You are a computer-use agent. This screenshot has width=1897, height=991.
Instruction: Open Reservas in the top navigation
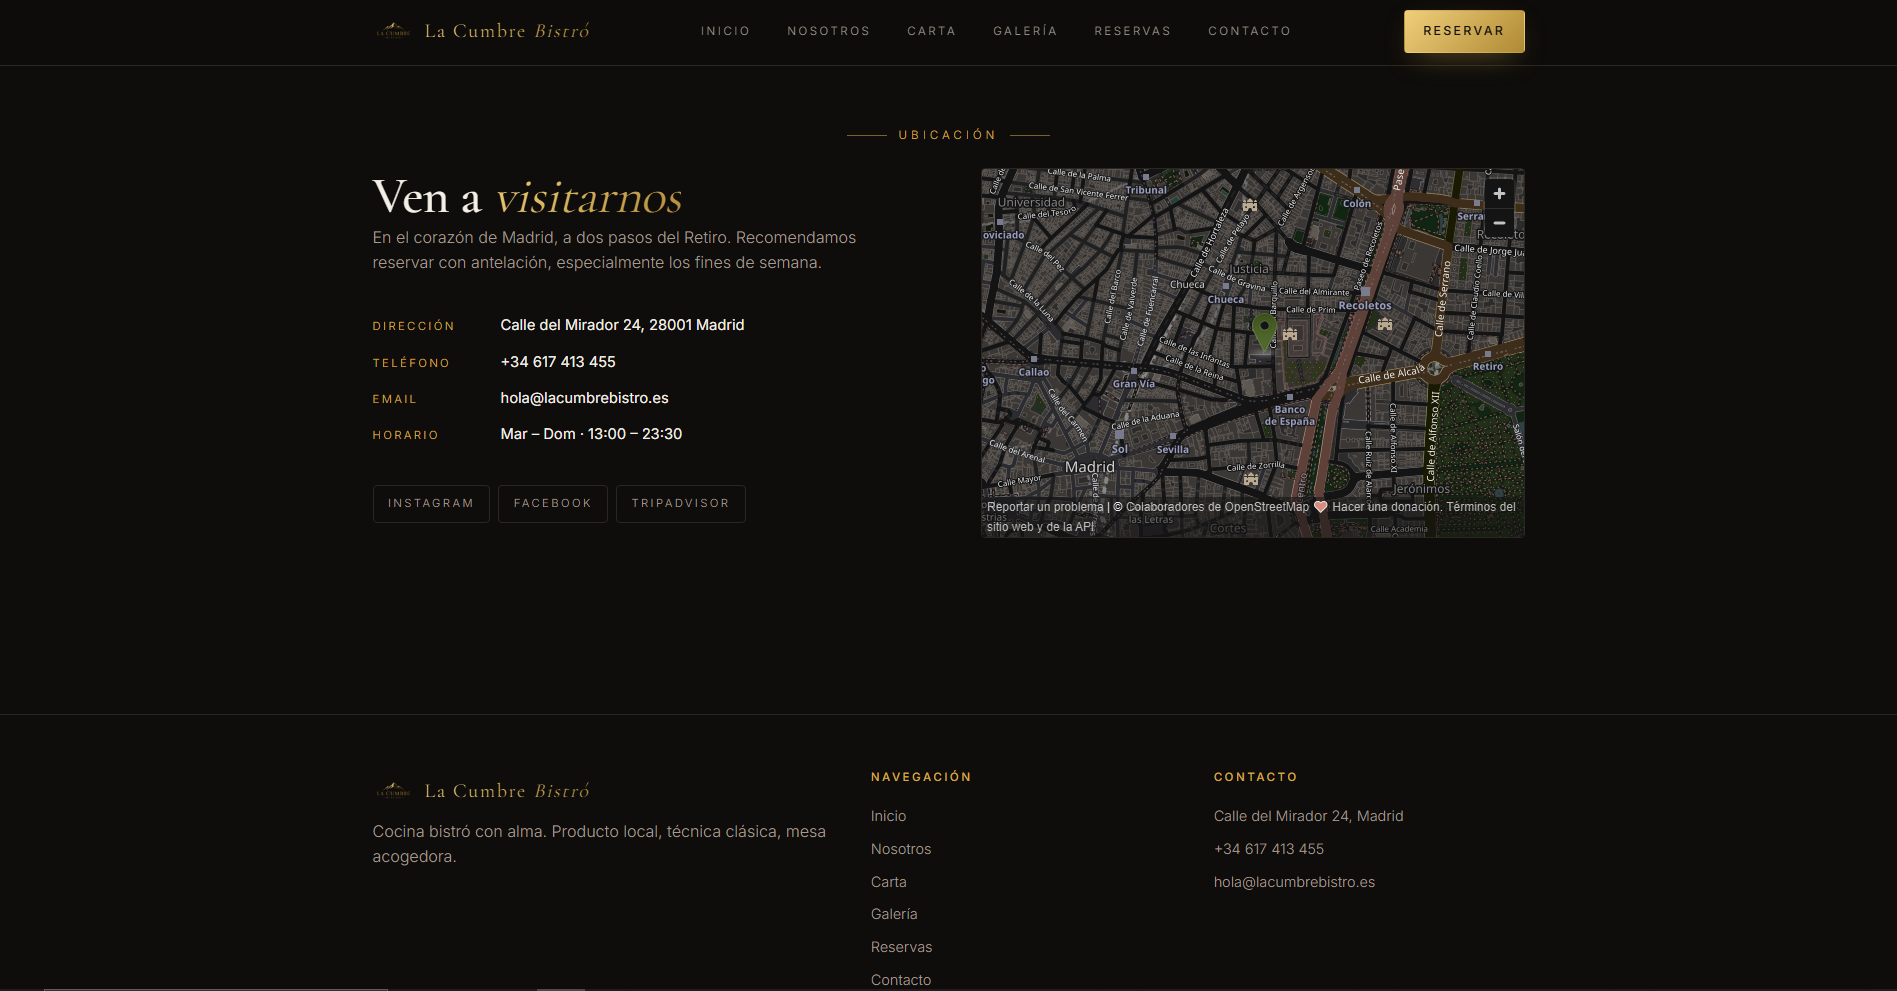[x=1132, y=31]
